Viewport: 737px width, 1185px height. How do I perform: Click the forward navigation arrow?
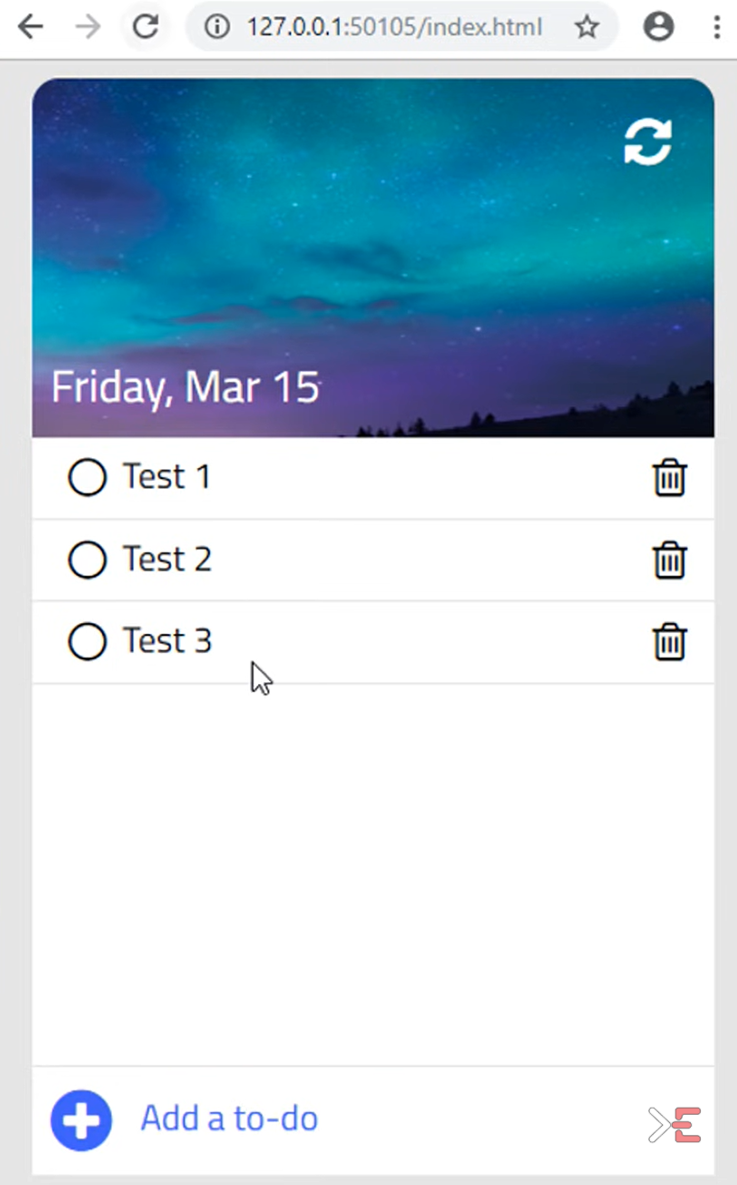point(88,27)
